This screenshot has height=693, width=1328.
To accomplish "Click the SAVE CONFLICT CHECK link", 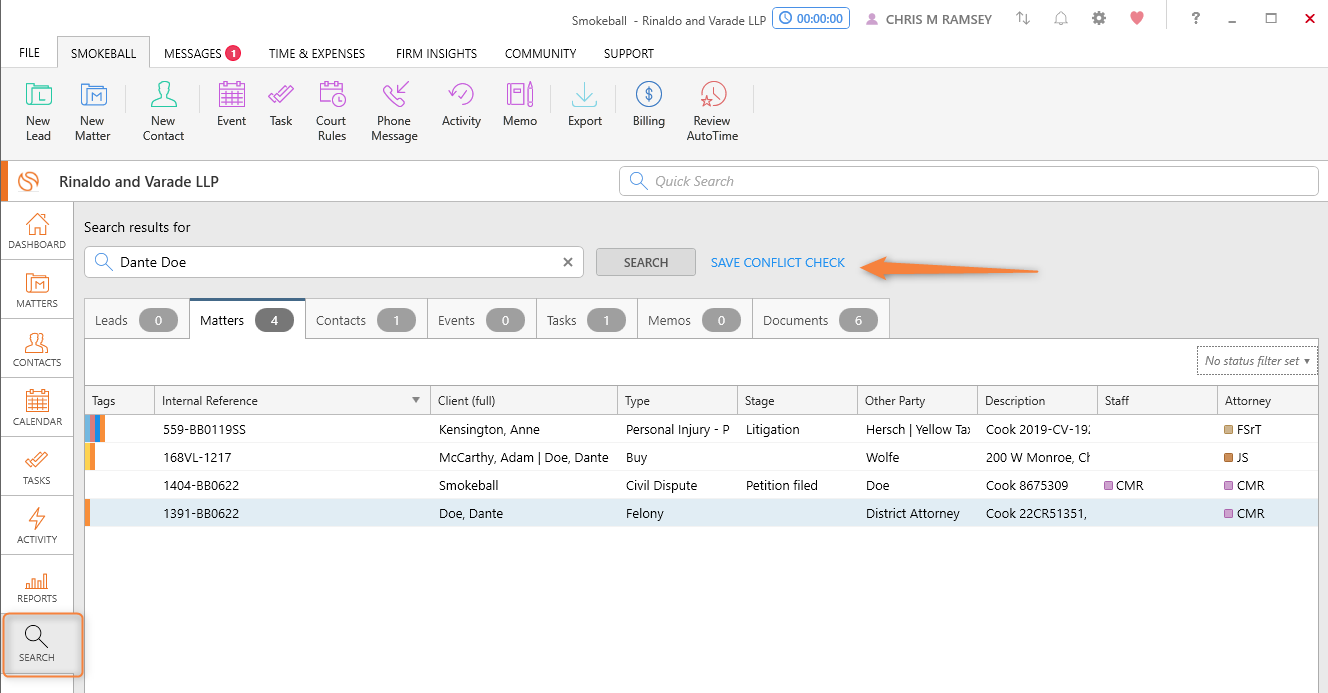I will click(x=778, y=262).
